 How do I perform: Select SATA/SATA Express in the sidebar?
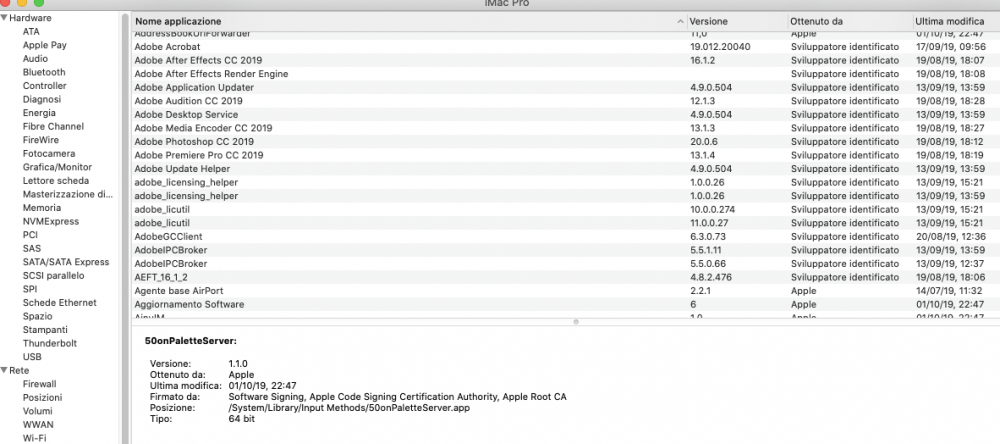66,262
